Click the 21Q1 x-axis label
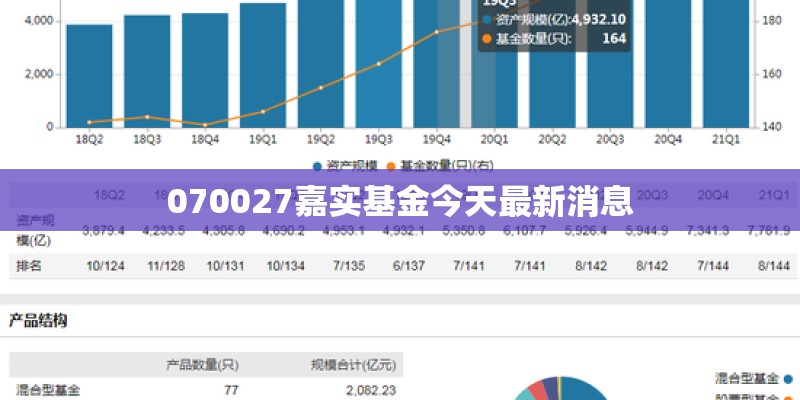Screen dimensions: 800x400 [x=726, y=139]
